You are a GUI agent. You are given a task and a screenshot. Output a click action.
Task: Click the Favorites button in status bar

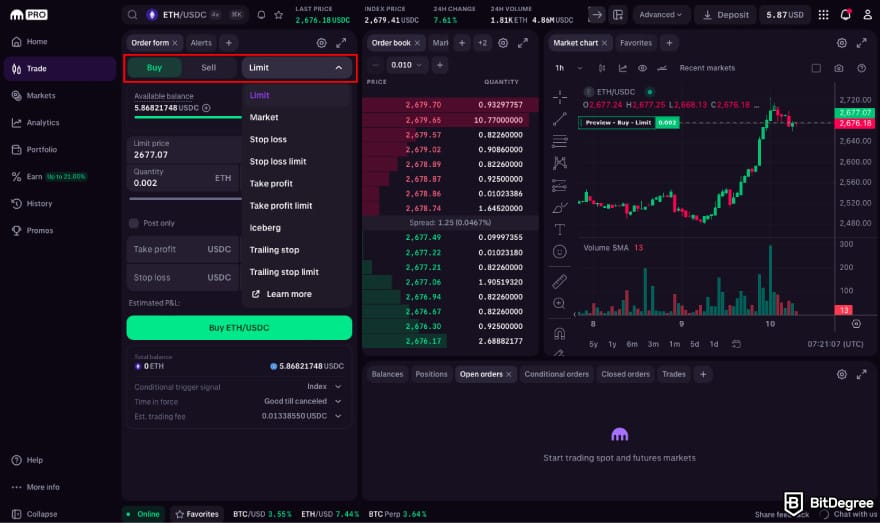click(197, 514)
